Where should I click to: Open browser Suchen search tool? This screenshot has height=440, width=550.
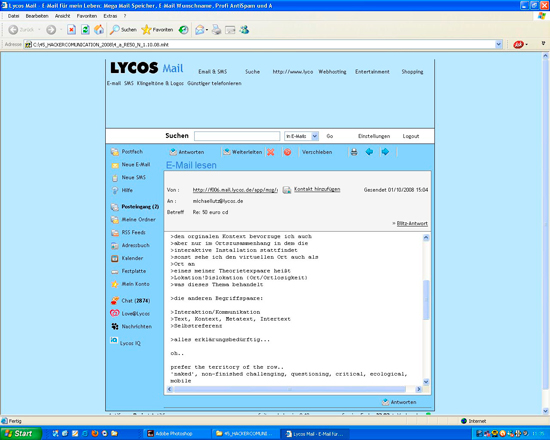pyautogui.click(x=123, y=30)
